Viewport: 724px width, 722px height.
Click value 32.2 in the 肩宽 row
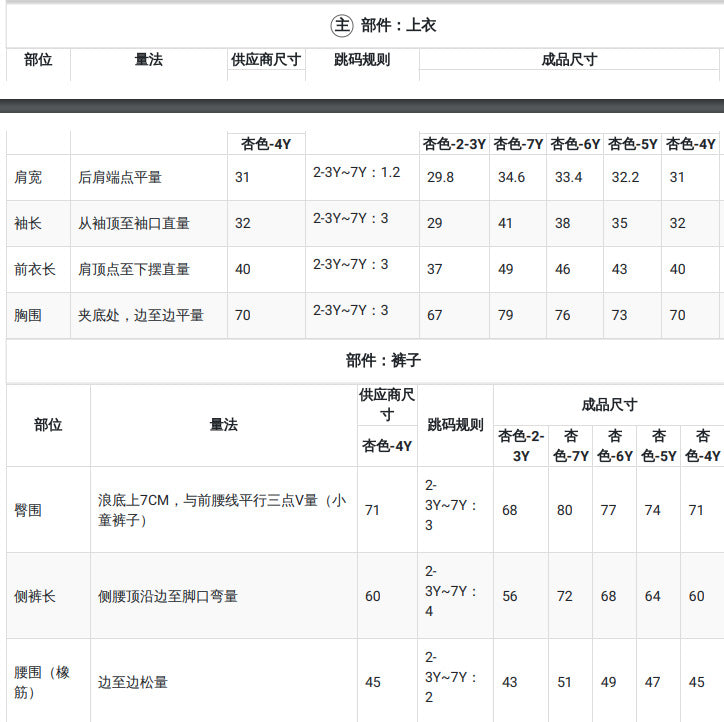[625, 177]
